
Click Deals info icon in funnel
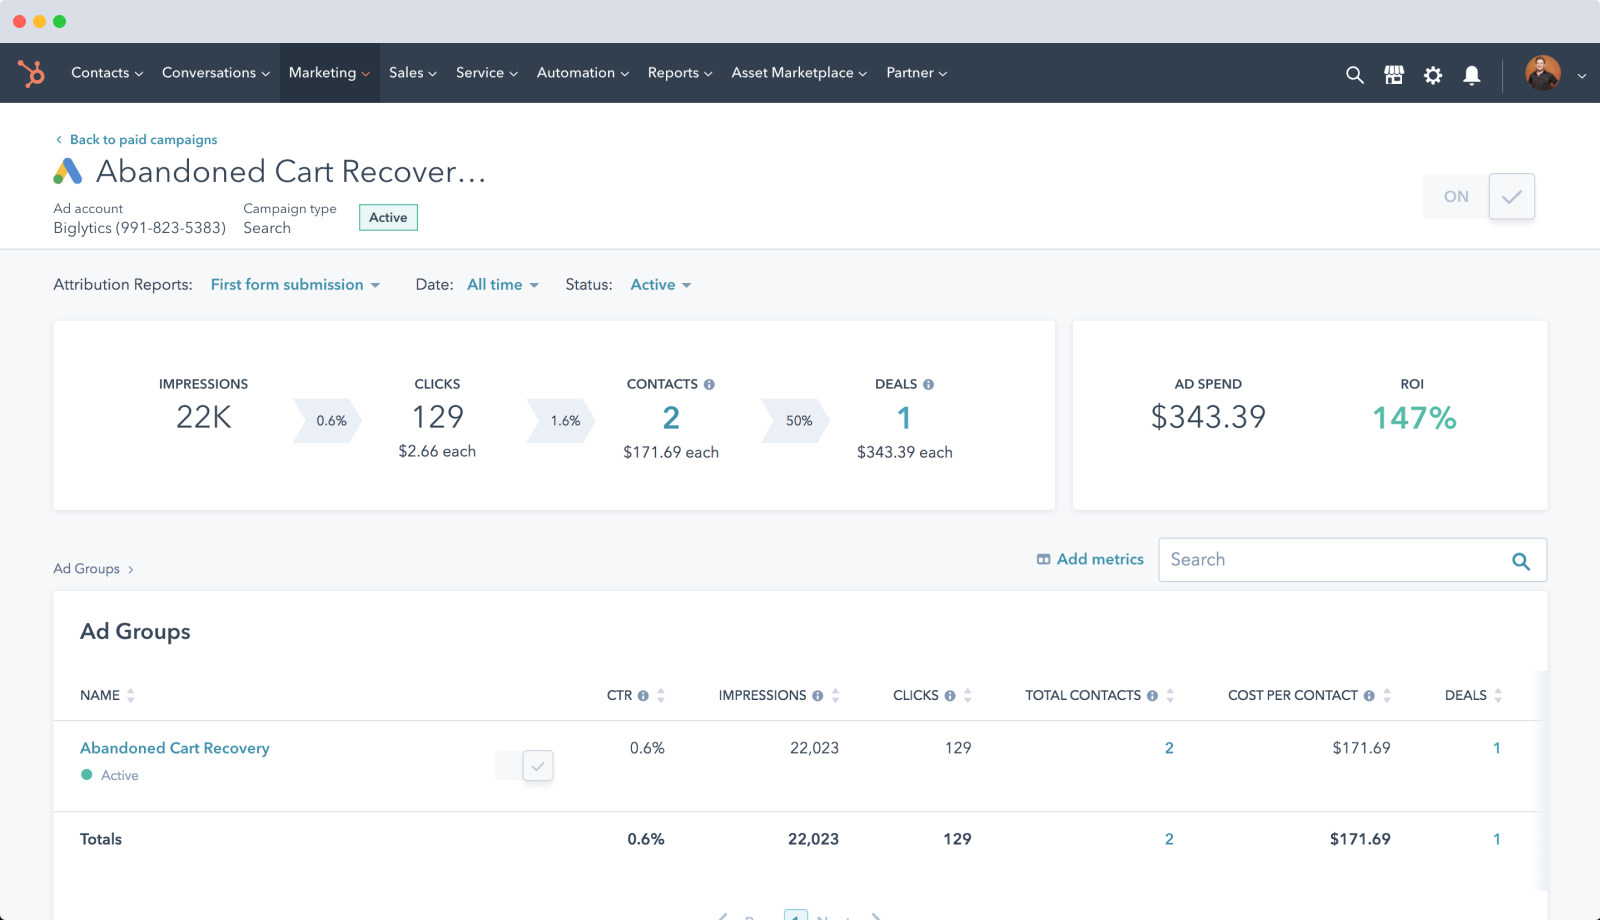pyautogui.click(x=928, y=384)
